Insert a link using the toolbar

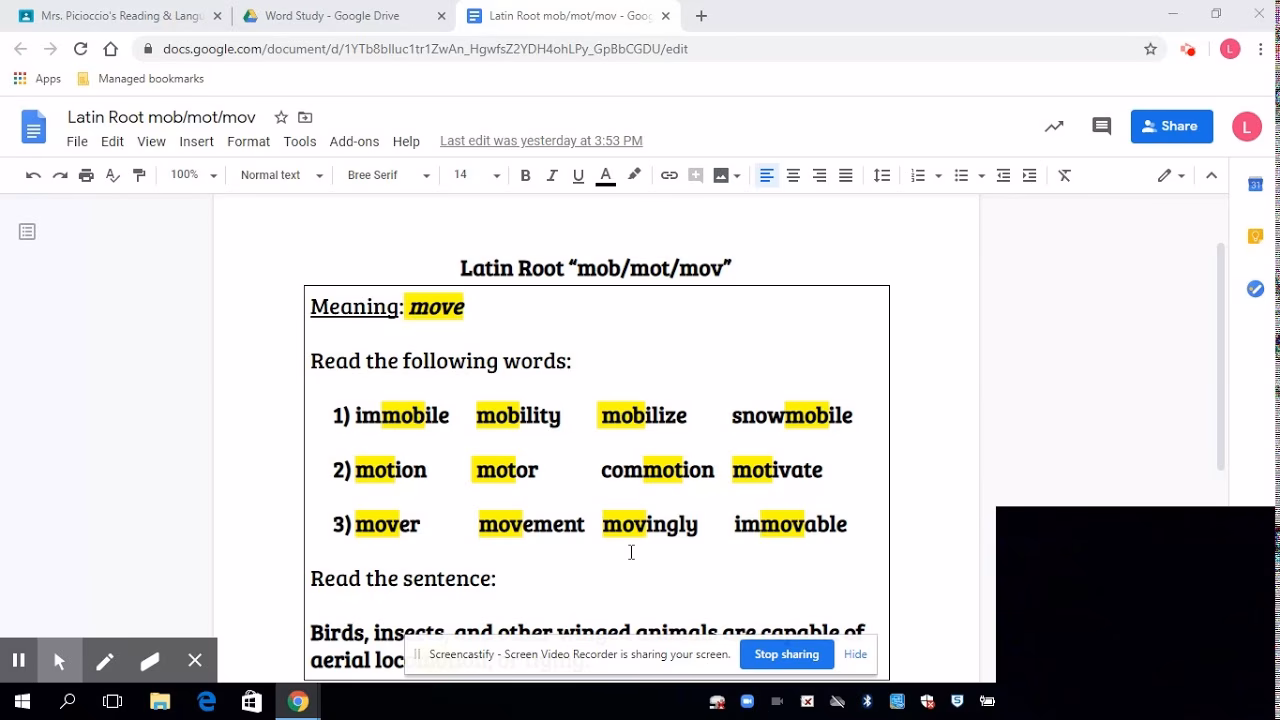coord(669,175)
